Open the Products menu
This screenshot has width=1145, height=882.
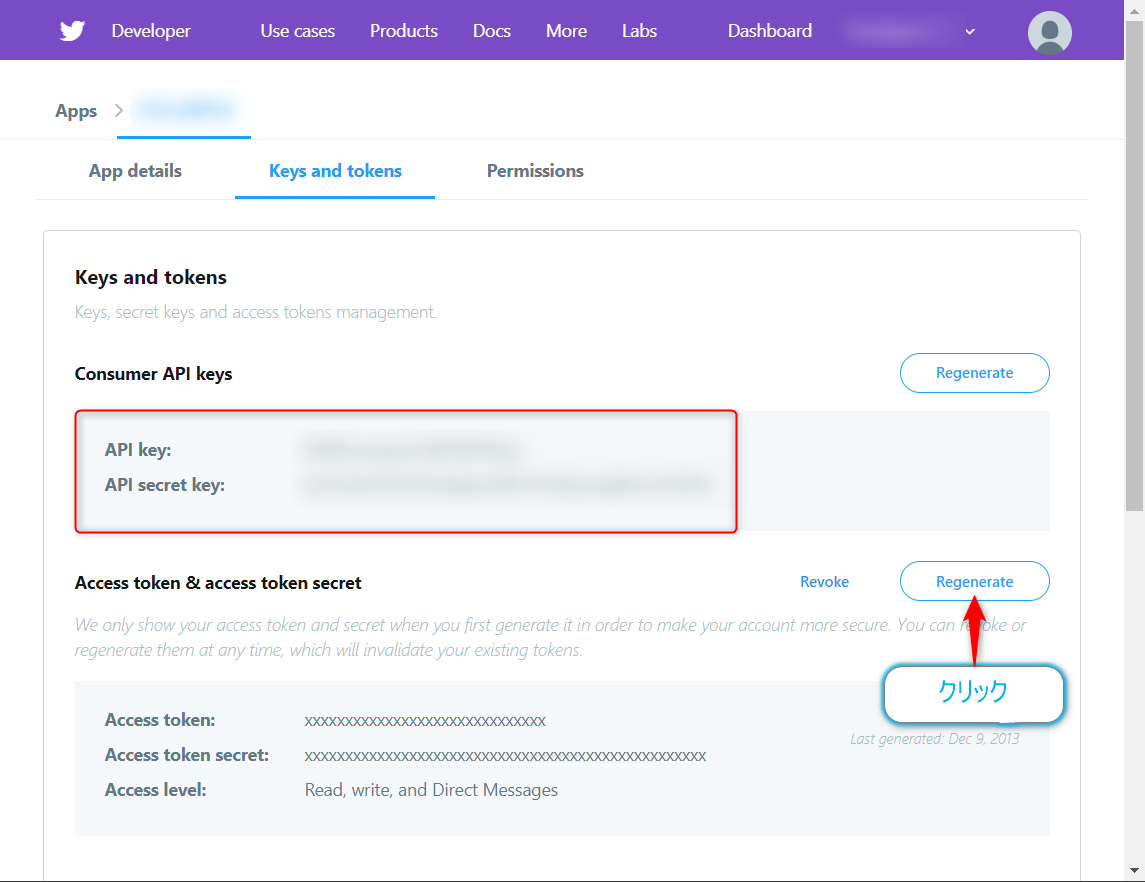[404, 31]
